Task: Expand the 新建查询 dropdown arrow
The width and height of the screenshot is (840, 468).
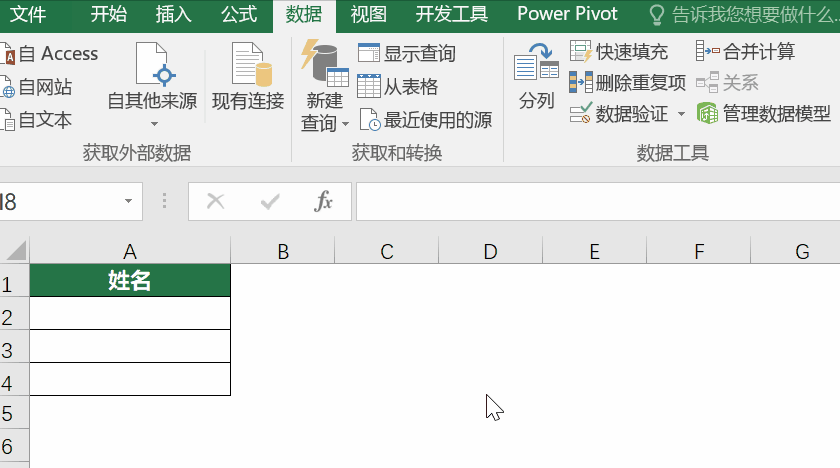Action: (346, 124)
